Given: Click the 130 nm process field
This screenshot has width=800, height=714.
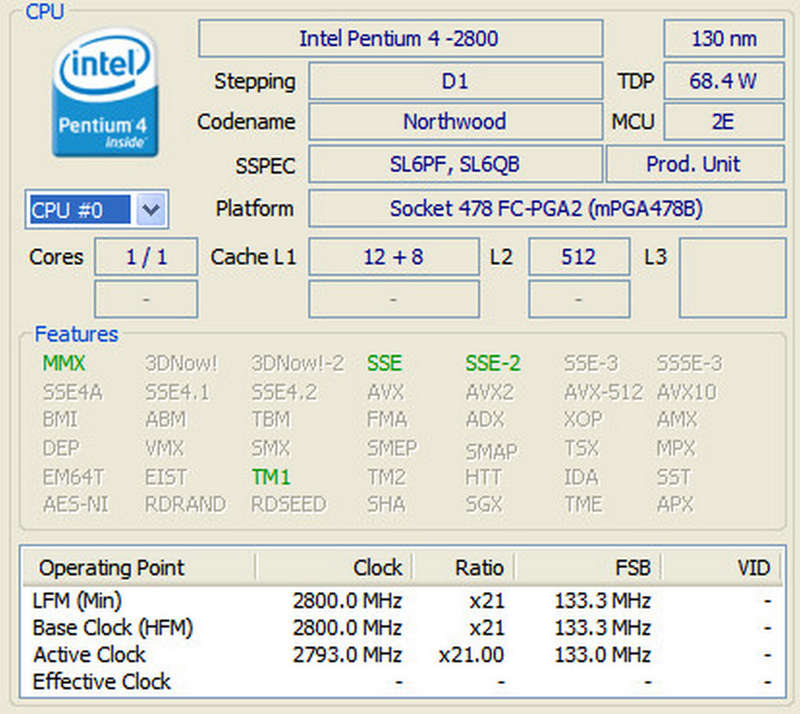Looking at the screenshot, I should pos(723,38).
